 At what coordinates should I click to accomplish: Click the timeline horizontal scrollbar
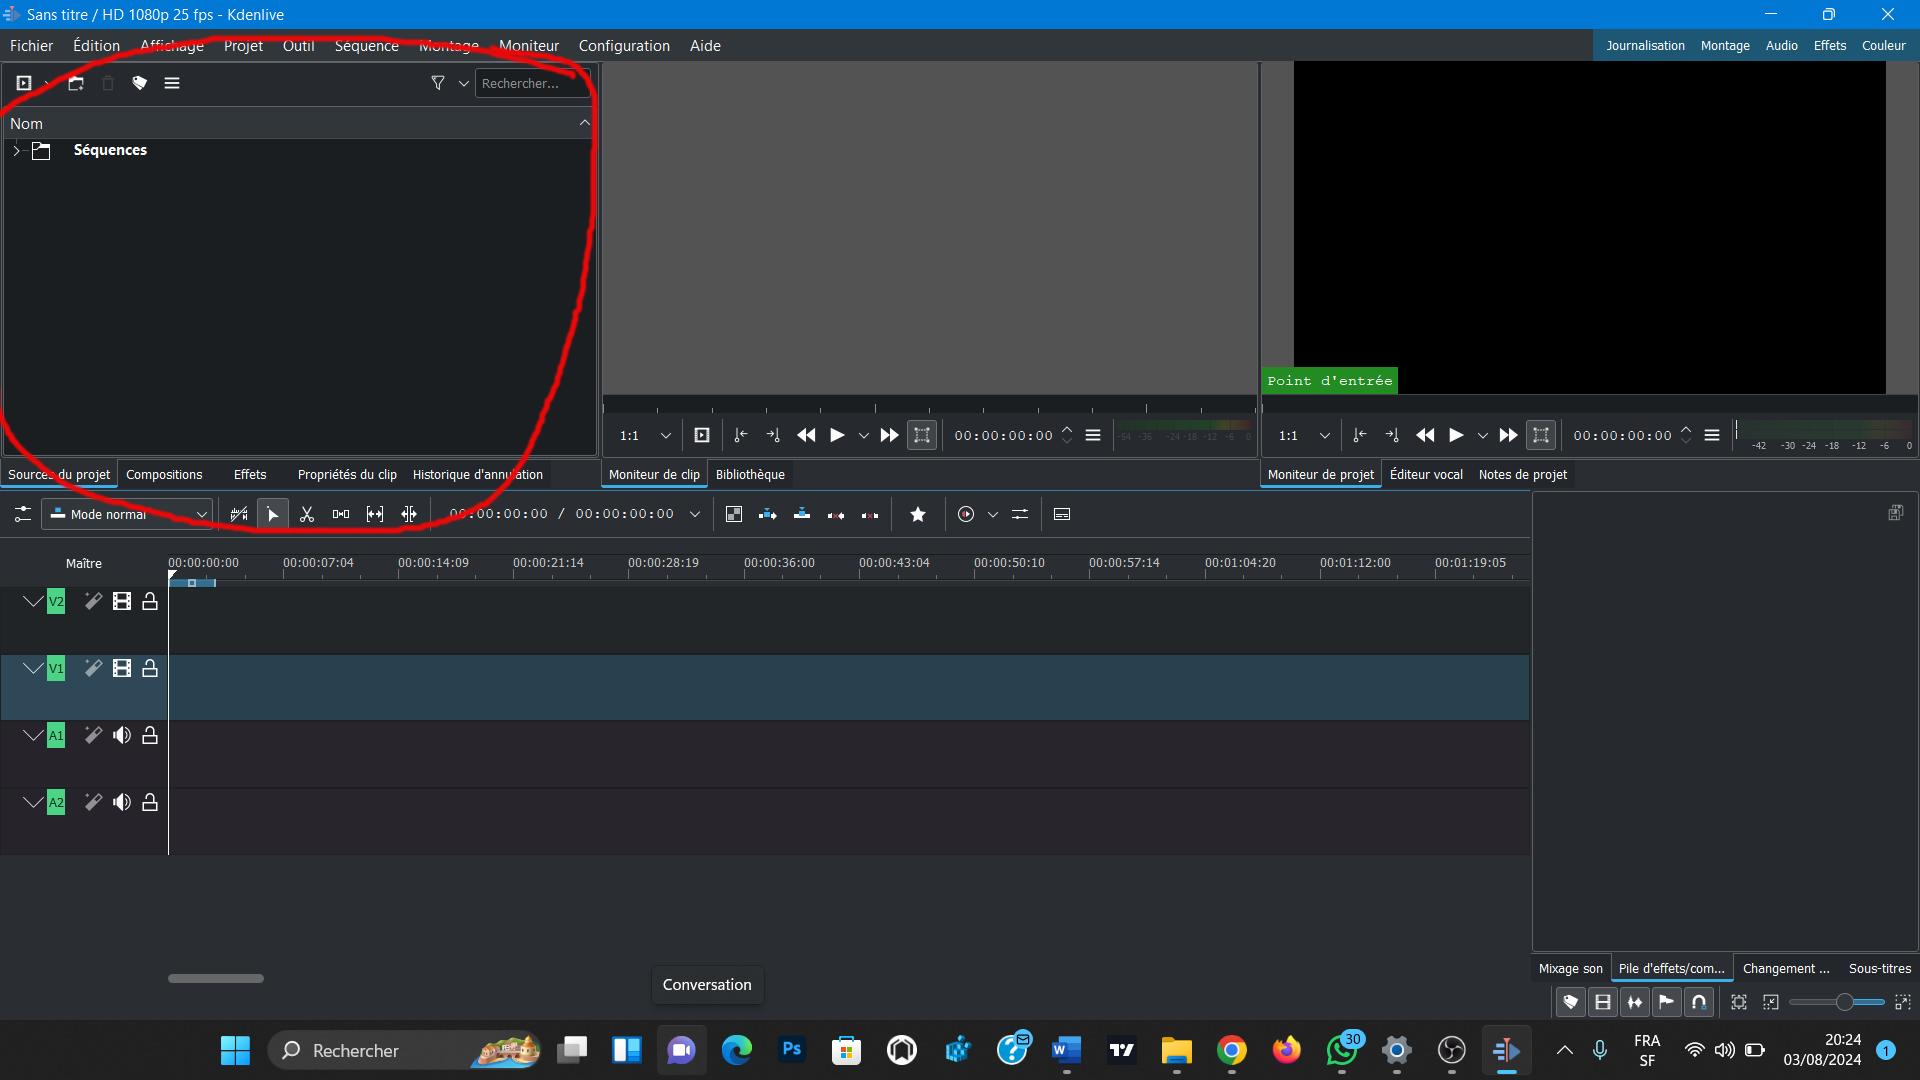[216, 978]
